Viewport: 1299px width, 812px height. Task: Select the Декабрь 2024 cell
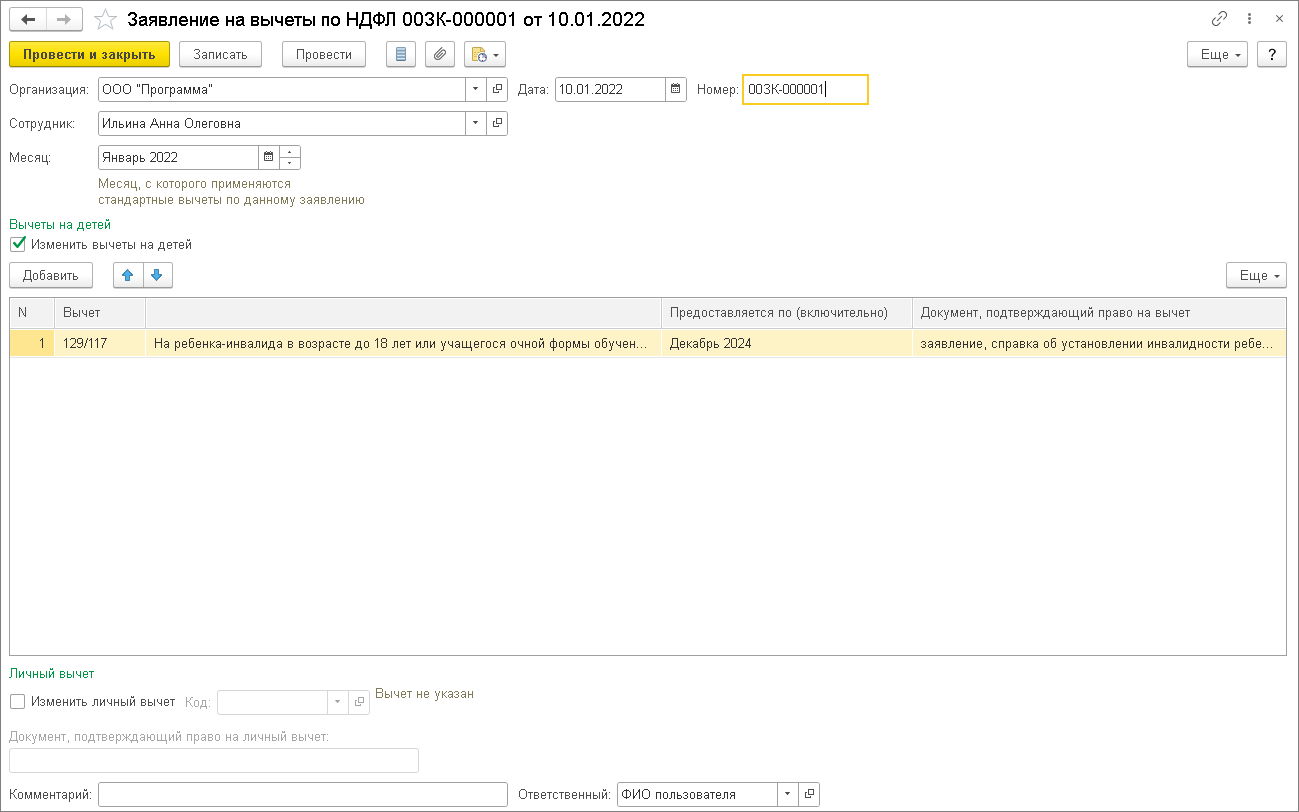(x=787, y=343)
